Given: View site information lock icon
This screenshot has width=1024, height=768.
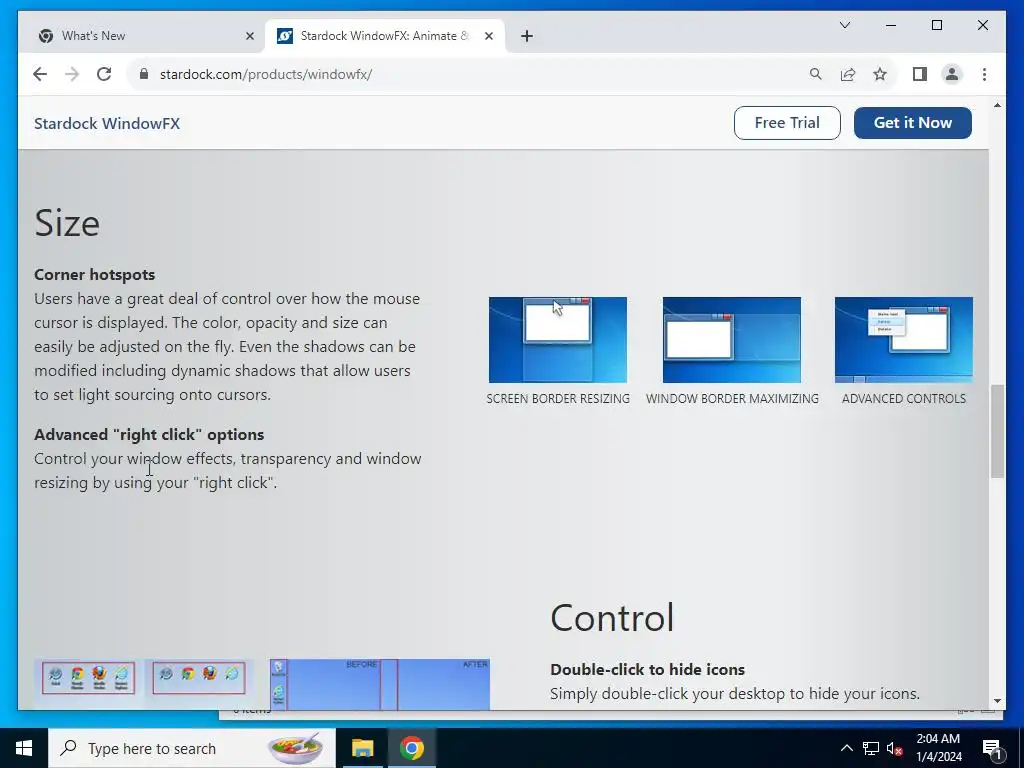Looking at the screenshot, I should 144,74.
